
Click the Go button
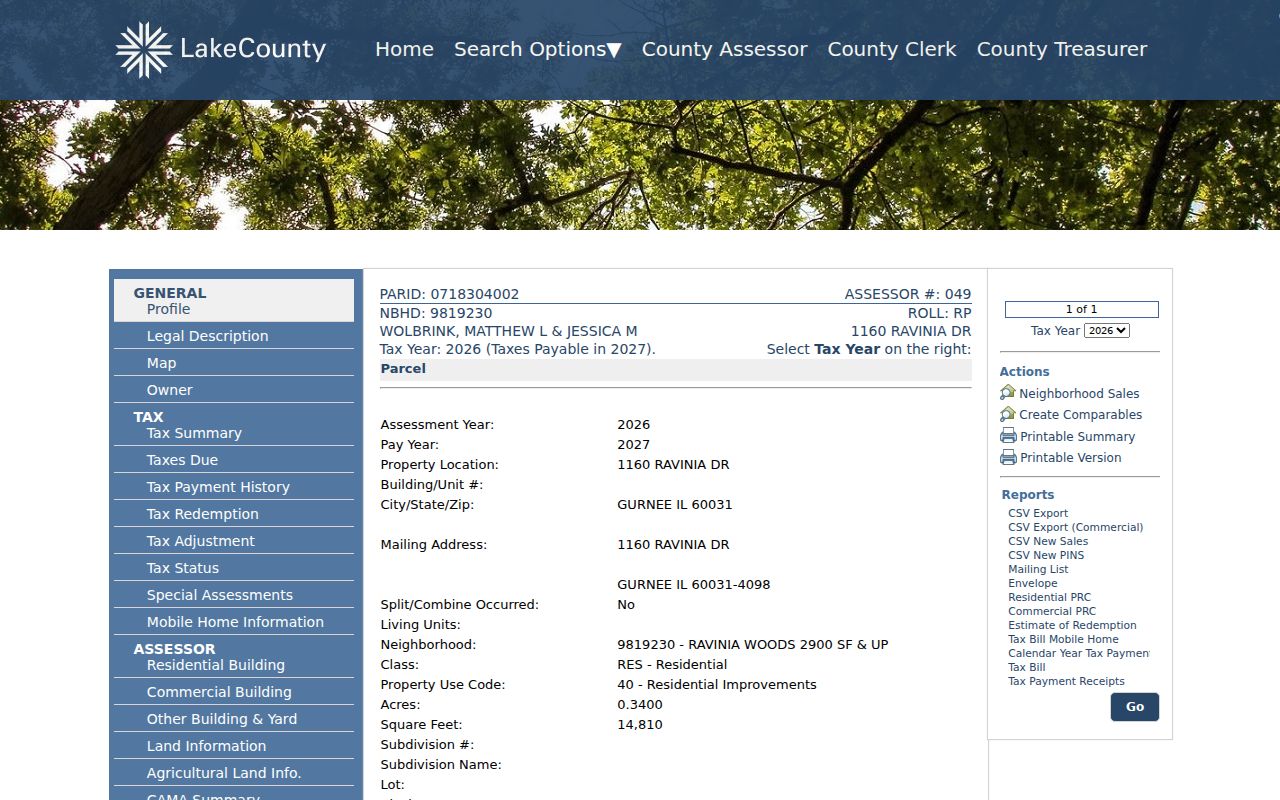pyautogui.click(x=1135, y=707)
